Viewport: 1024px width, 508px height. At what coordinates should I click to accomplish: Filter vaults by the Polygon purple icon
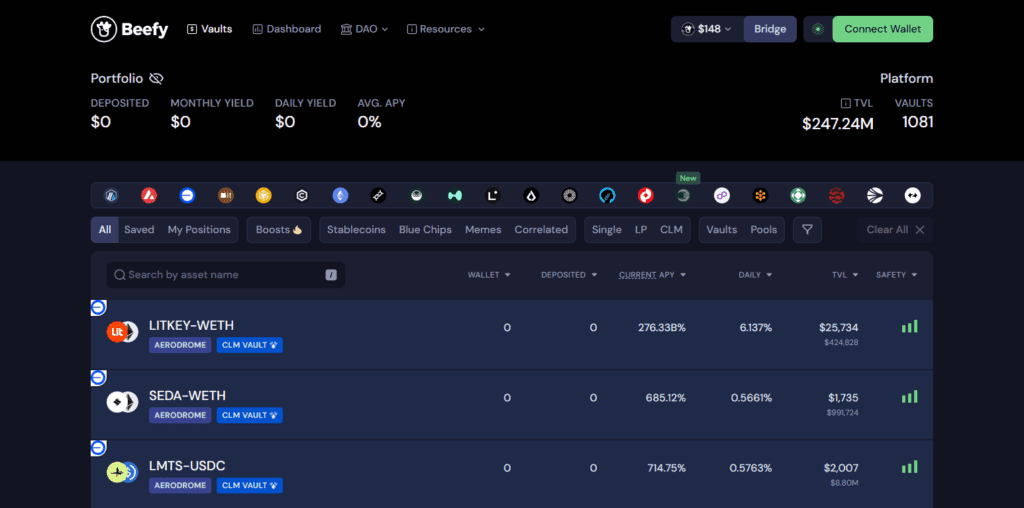(722, 195)
